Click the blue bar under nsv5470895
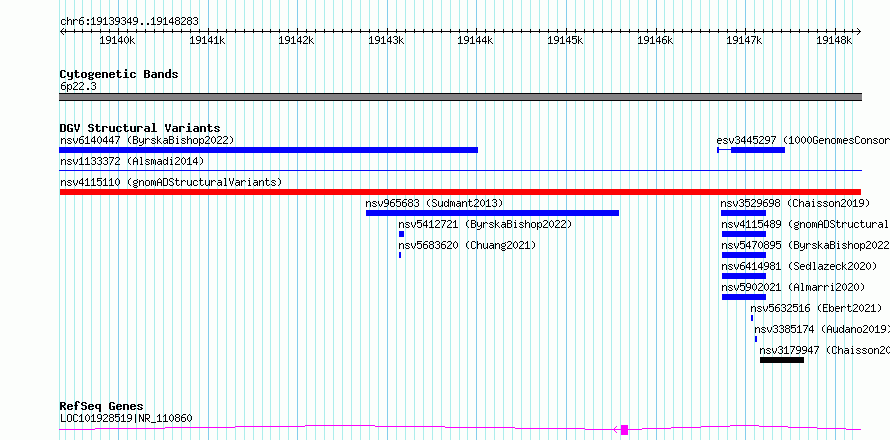This screenshot has width=890, height=440. tap(744, 255)
